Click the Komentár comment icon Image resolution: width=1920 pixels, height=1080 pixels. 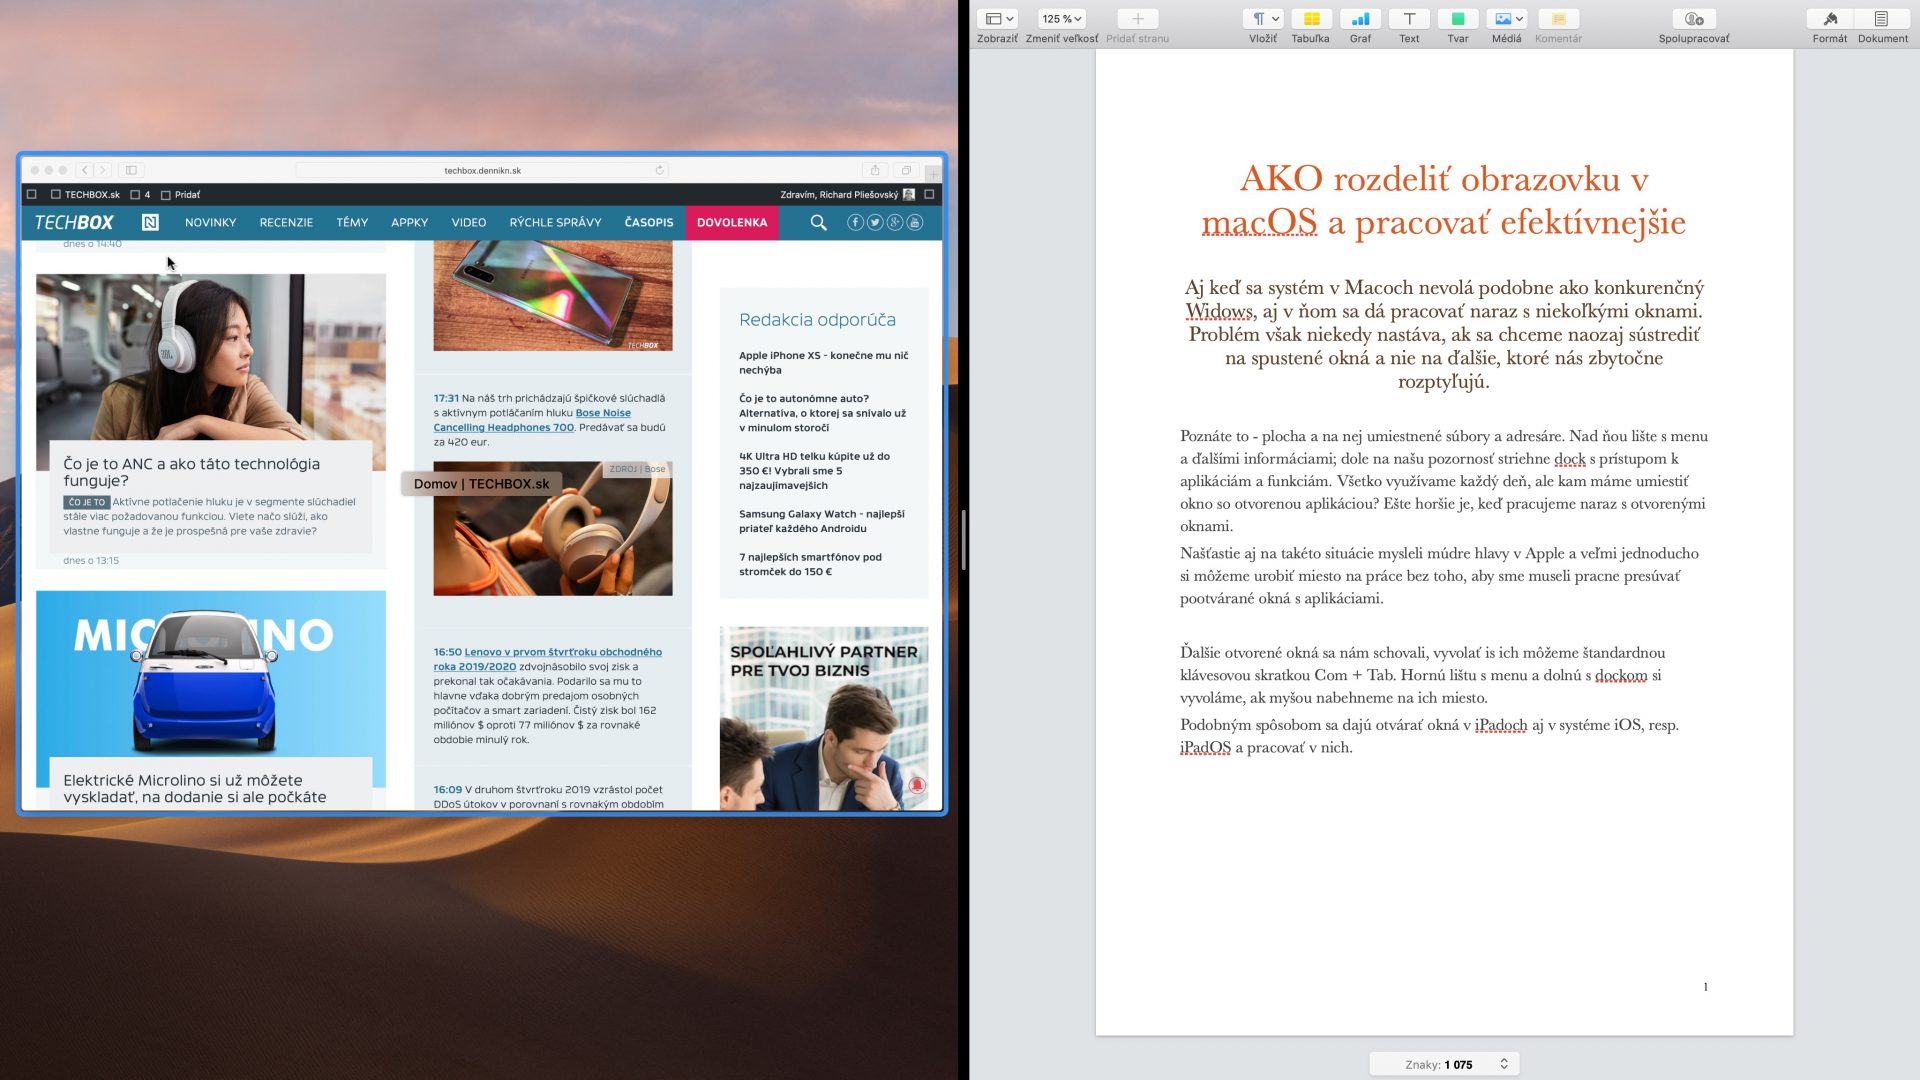1558,19
